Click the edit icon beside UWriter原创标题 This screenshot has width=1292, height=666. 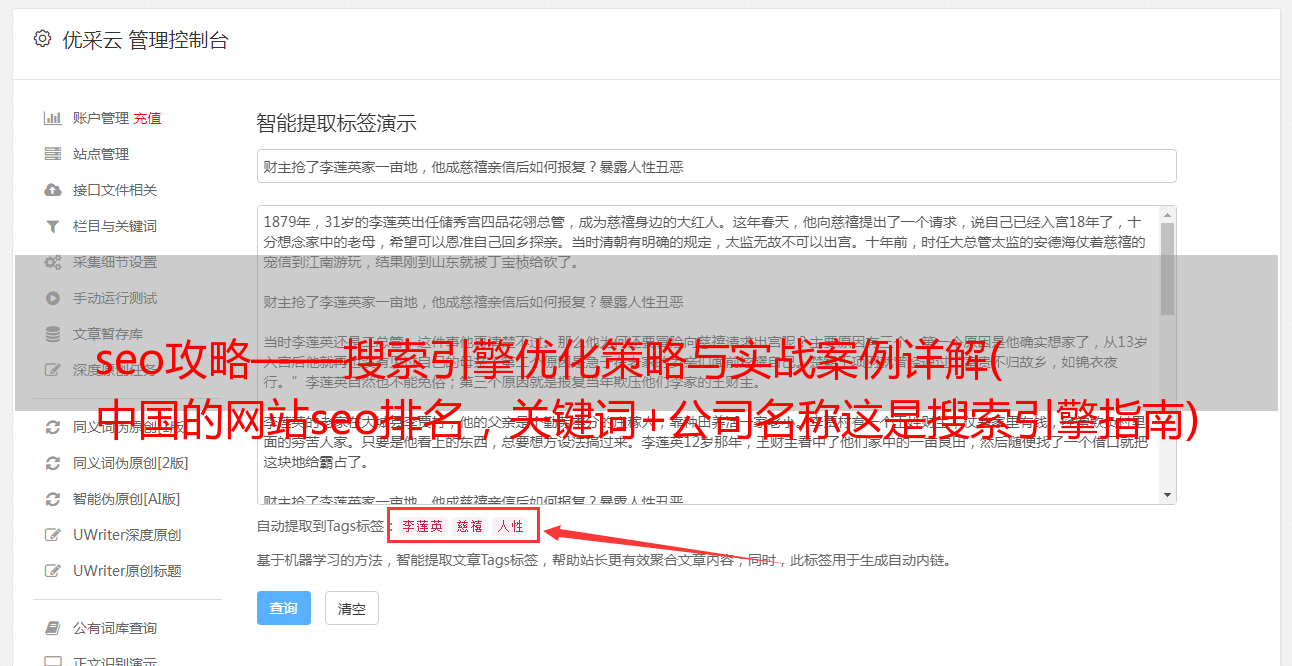(x=53, y=571)
